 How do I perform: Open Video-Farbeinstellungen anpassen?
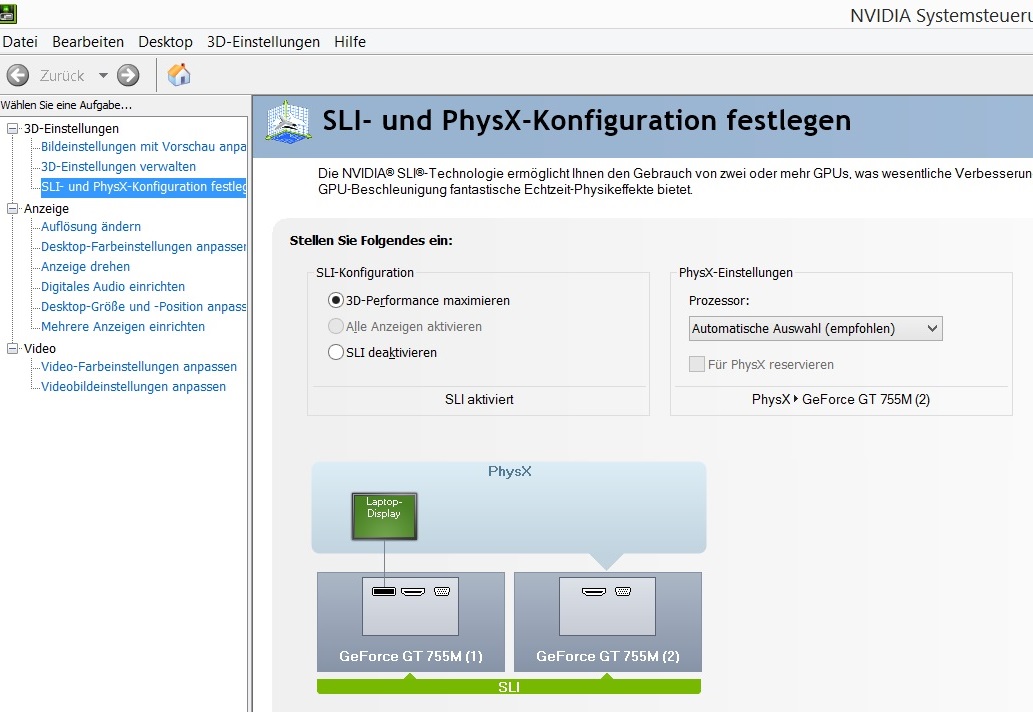pos(139,367)
